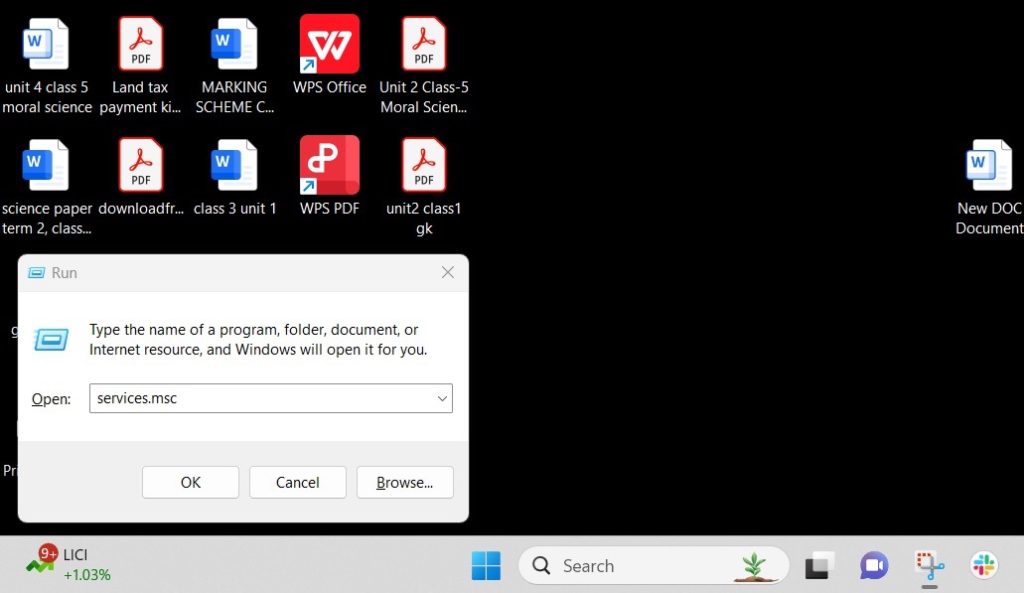The height and width of the screenshot is (593, 1024).
Task: Open the Windows Start menu
Action: coord(487,566)
